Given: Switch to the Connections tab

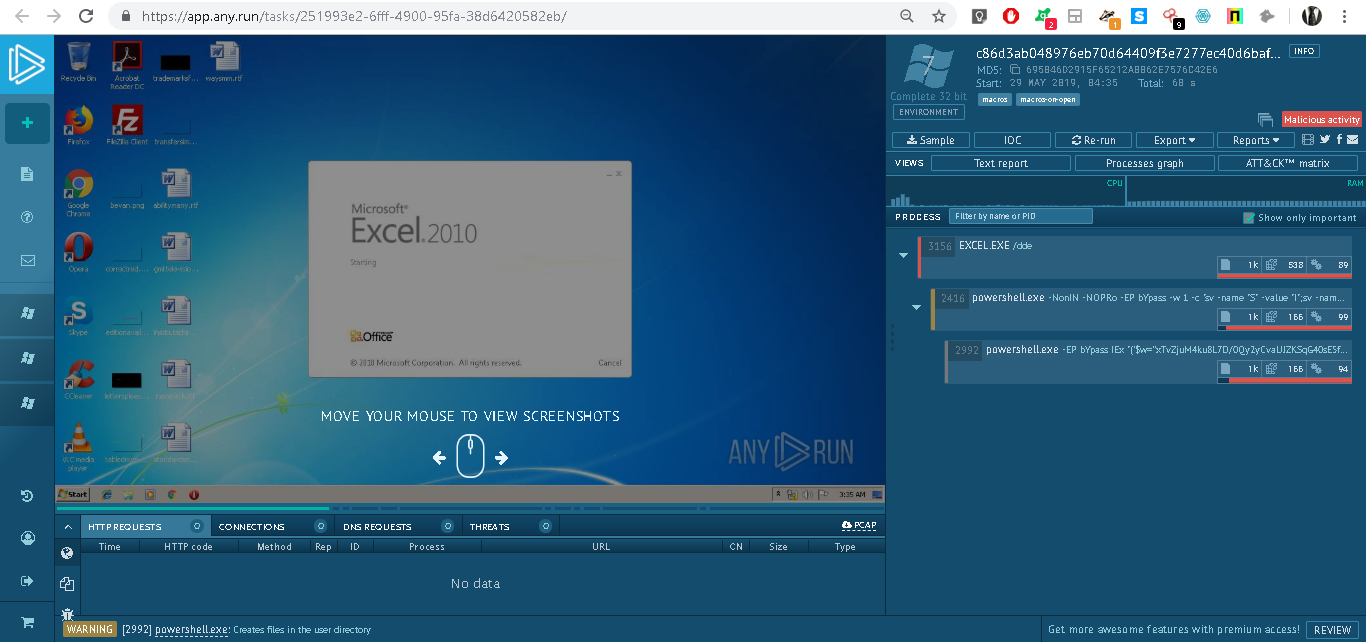Looking at the screenshot, I should 252,526.
